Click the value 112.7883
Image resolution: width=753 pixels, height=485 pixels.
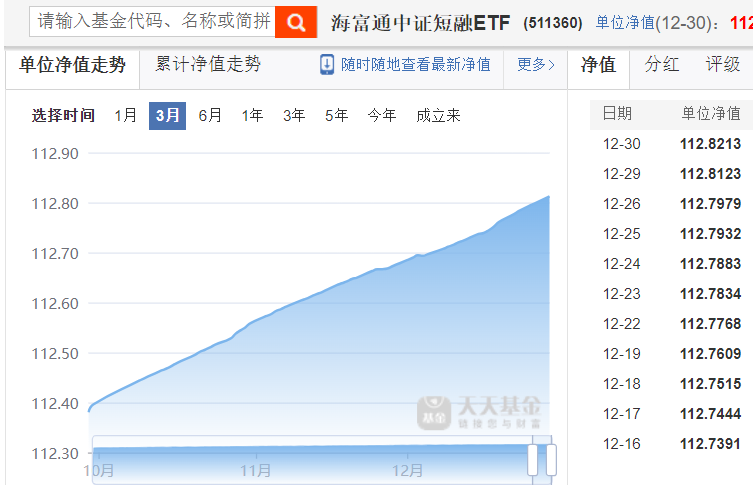tap(711, 264)
